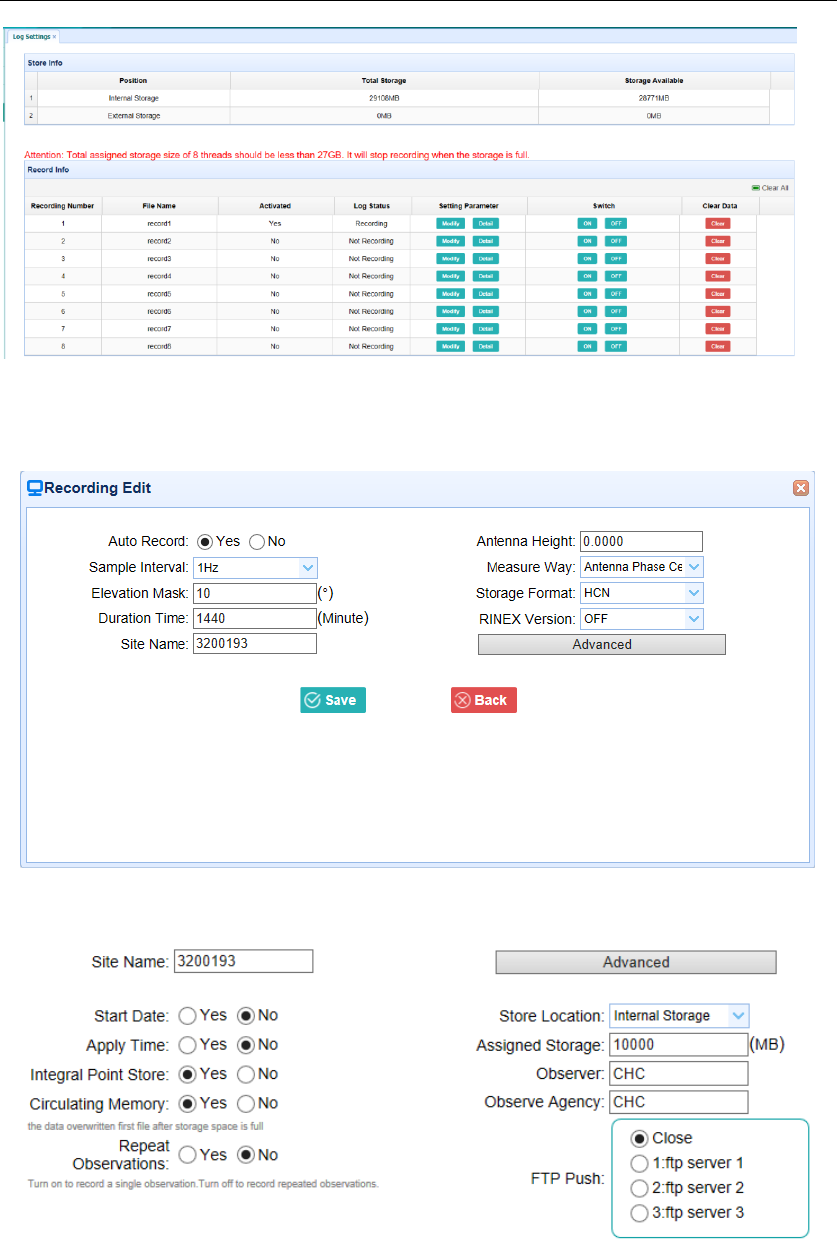
Task: Click file name record5
Action: click(158, 294)
